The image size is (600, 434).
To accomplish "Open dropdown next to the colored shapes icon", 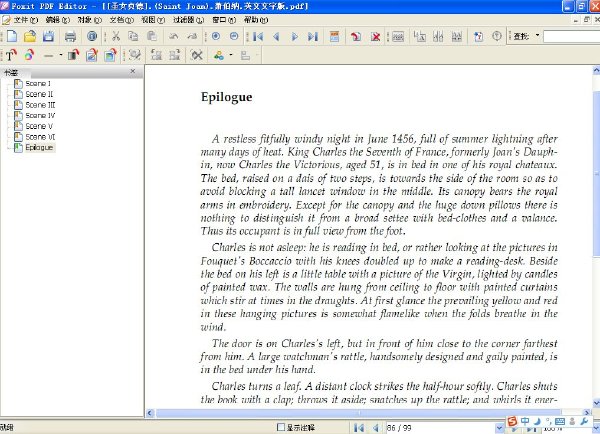I will pos(231,55).
